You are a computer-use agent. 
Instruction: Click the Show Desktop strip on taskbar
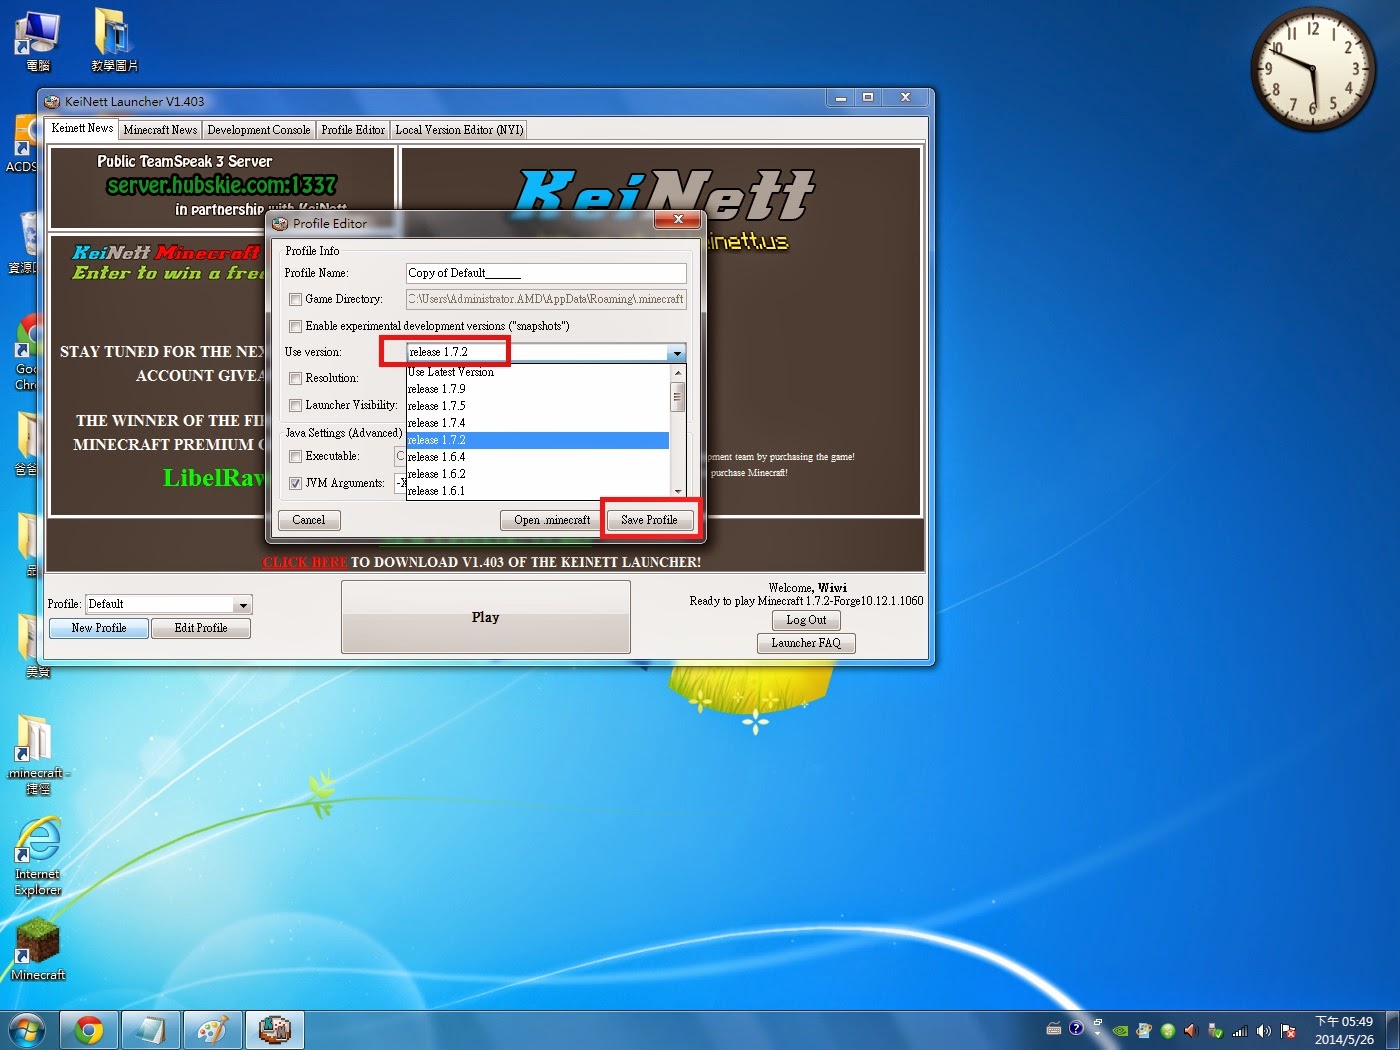pyautogui.click(x=1392, y=1030)
